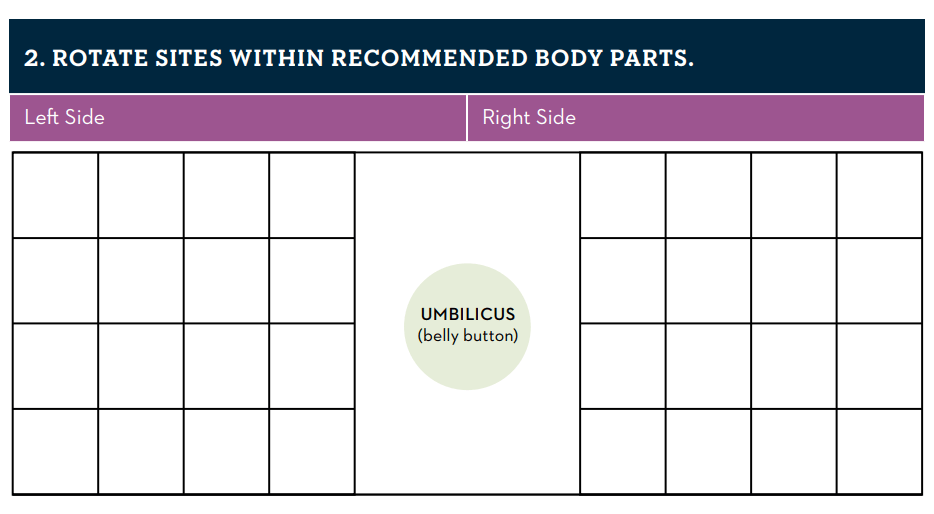
Task: Mark the first-row, first-column right grid box
Action: click(x=623, y=195)
